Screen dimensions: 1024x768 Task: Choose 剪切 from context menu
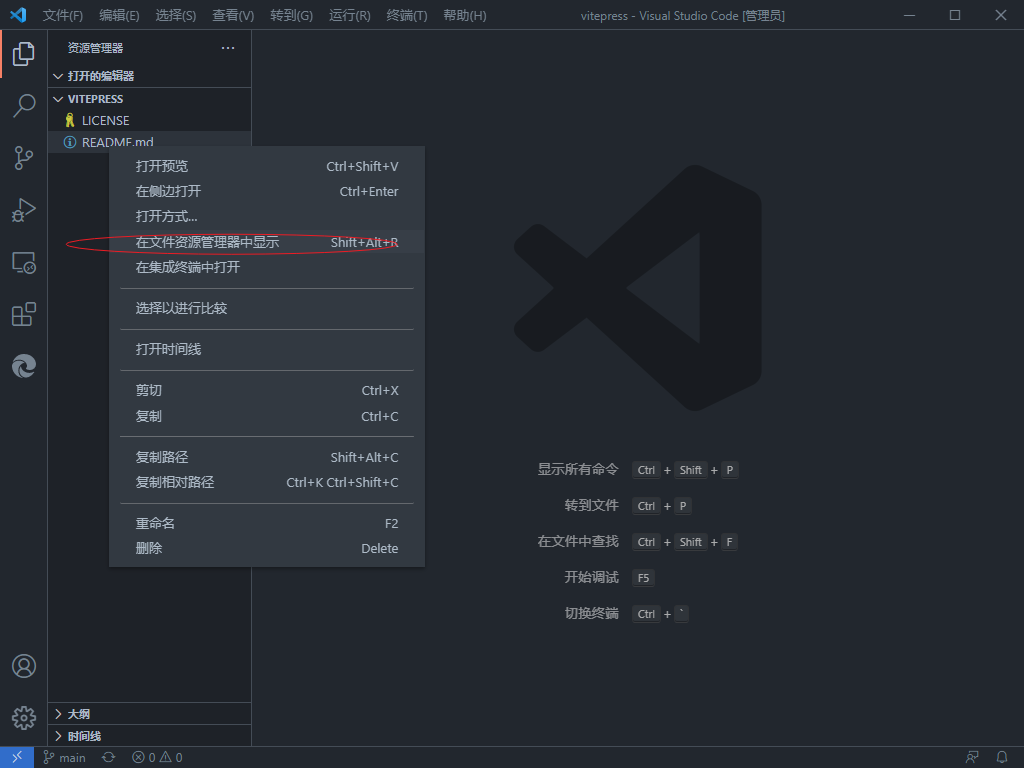[267, 391]
